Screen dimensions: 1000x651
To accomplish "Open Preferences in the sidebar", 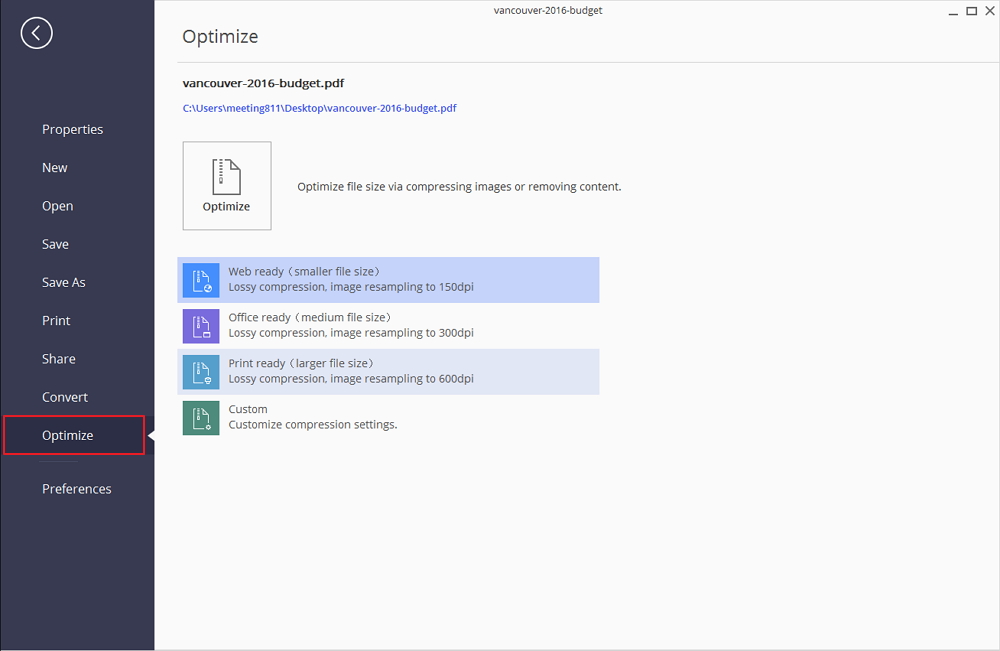I will pyautogui.click(x=77, y=489).
